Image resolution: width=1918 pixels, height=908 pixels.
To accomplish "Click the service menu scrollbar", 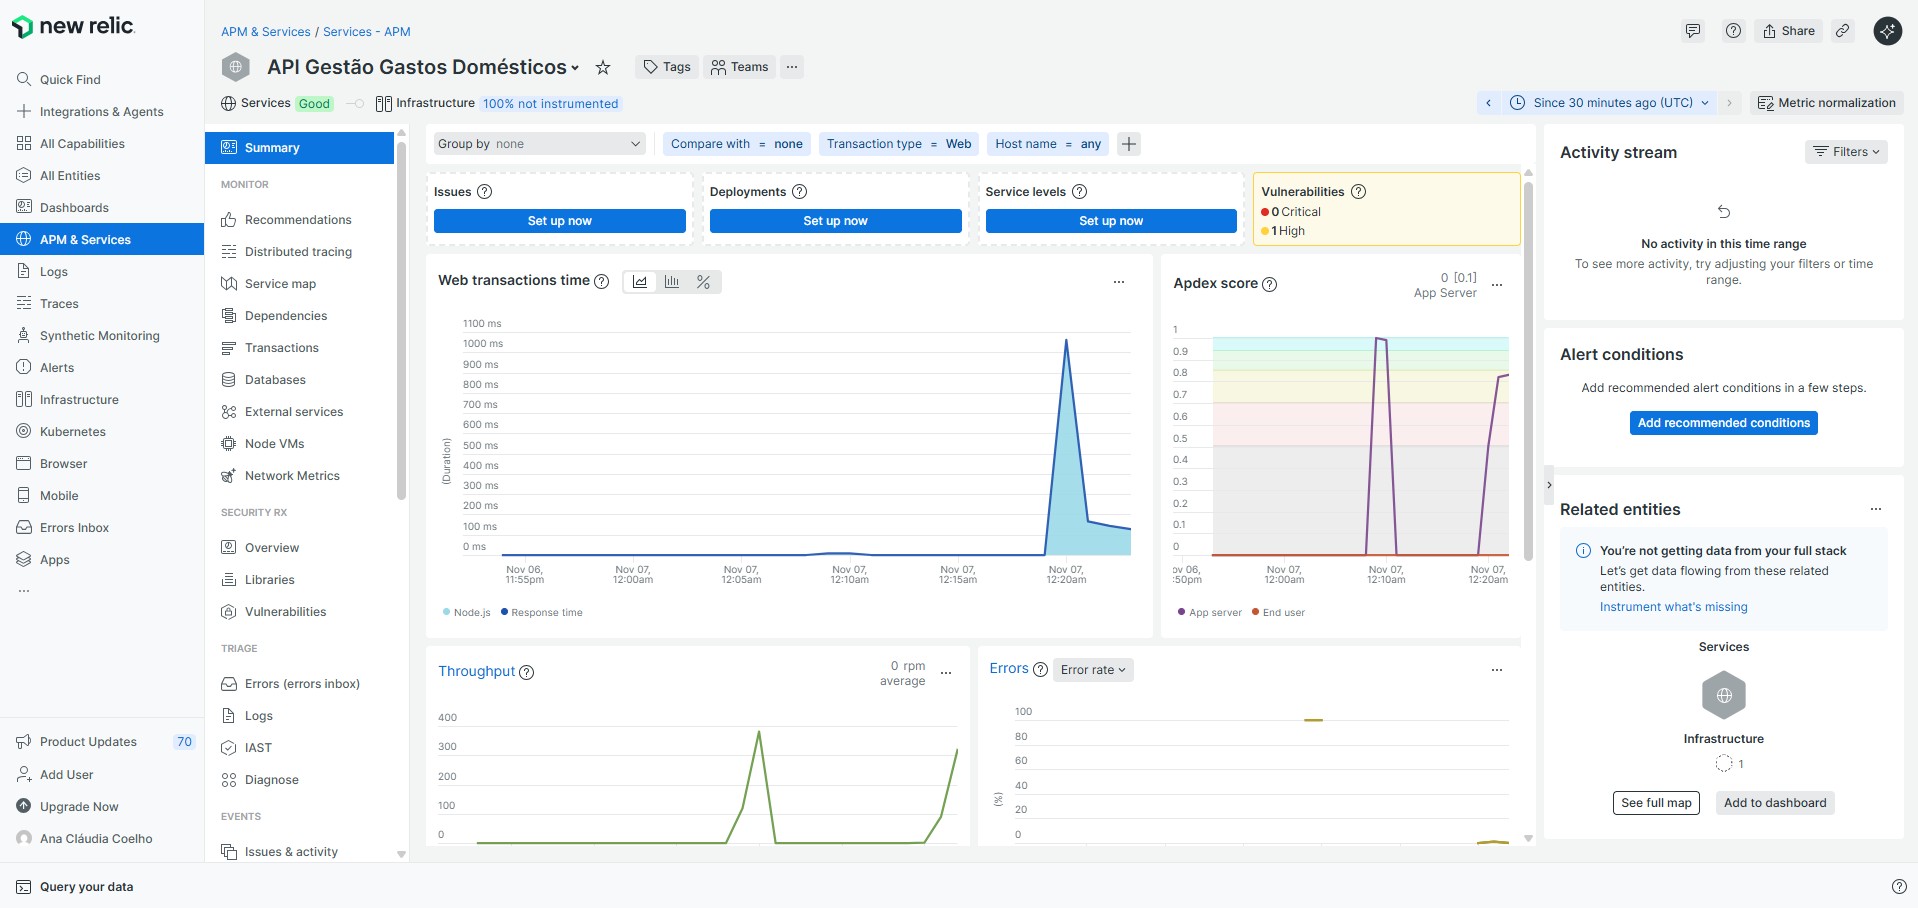I will point(401,320).
